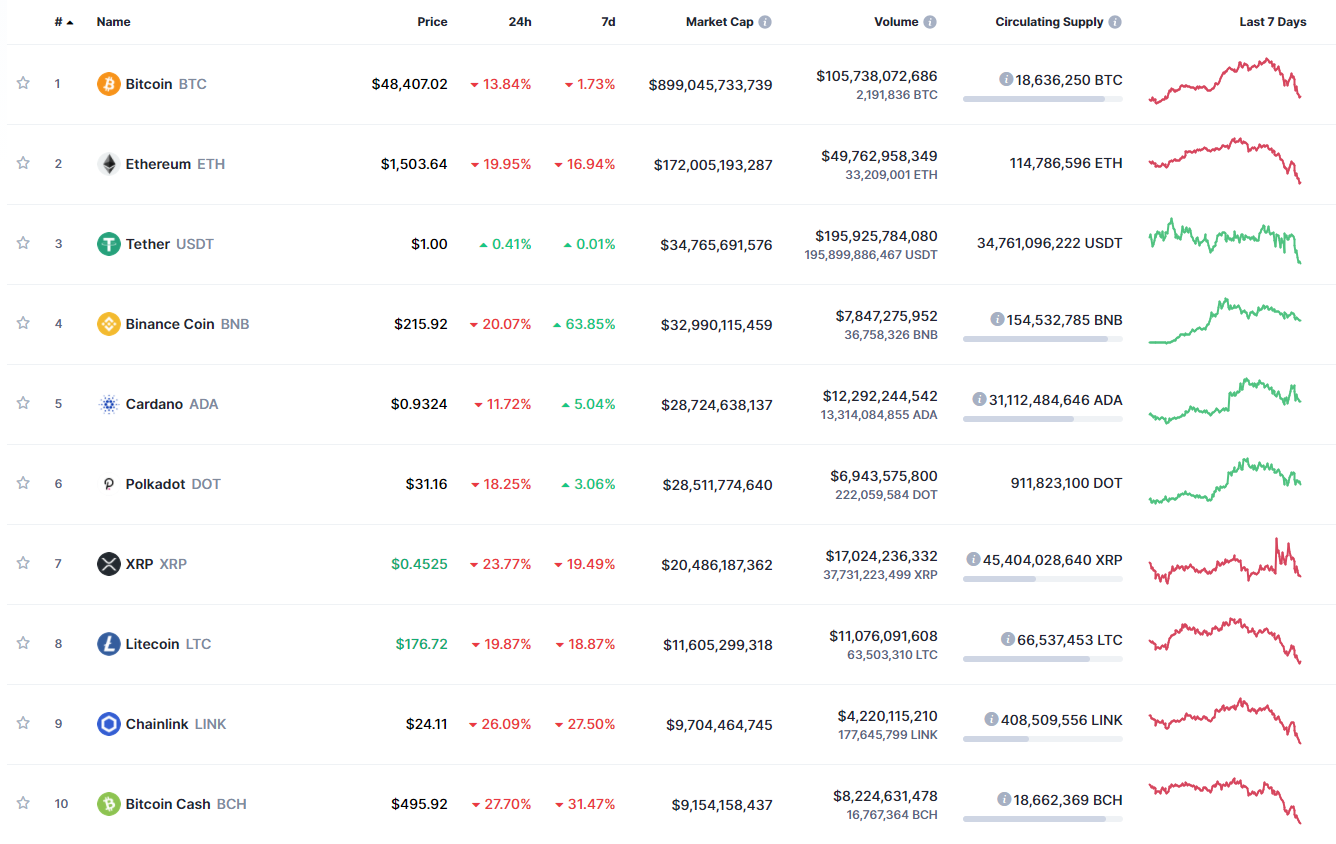Image resolution: width=1336 pixels, height=844 pixels.
Task: Click the Tether green logo icon
Action: (109, 244)
